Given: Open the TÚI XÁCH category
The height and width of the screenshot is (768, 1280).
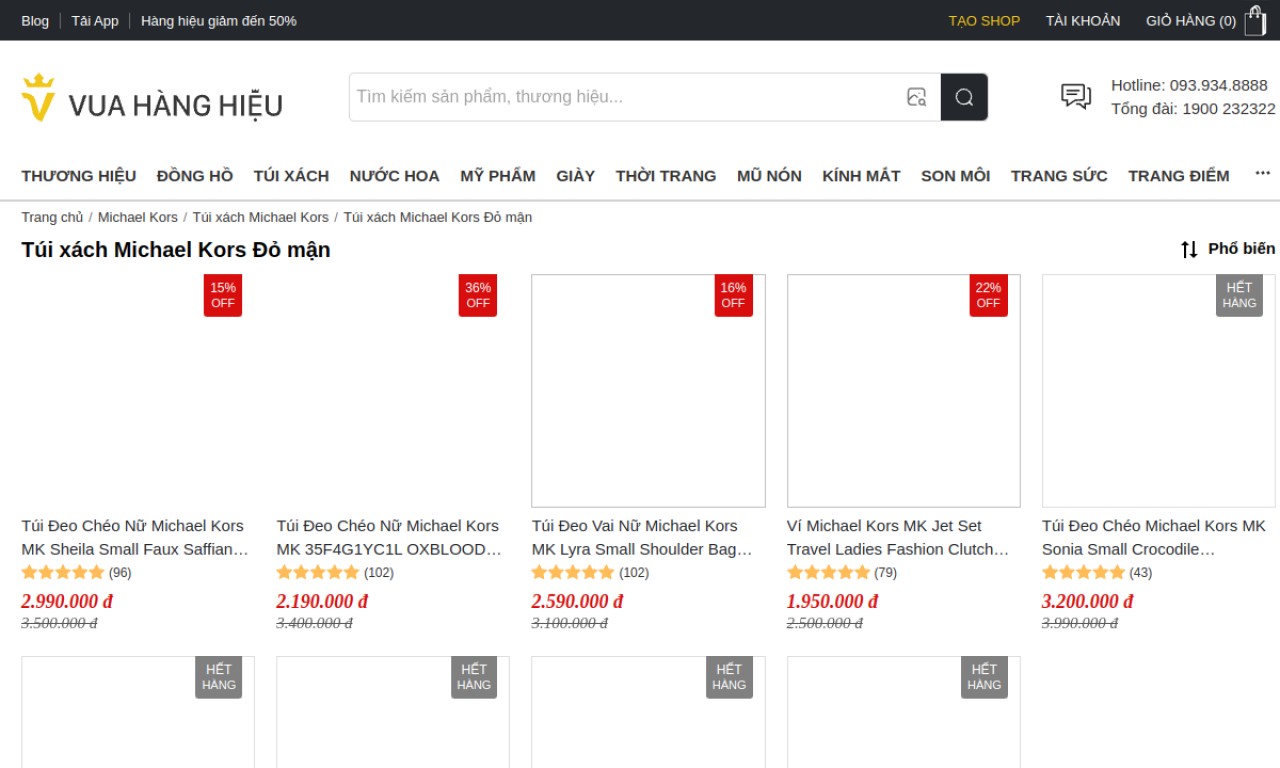Looking at the screenshot, I should pos(291,176).
